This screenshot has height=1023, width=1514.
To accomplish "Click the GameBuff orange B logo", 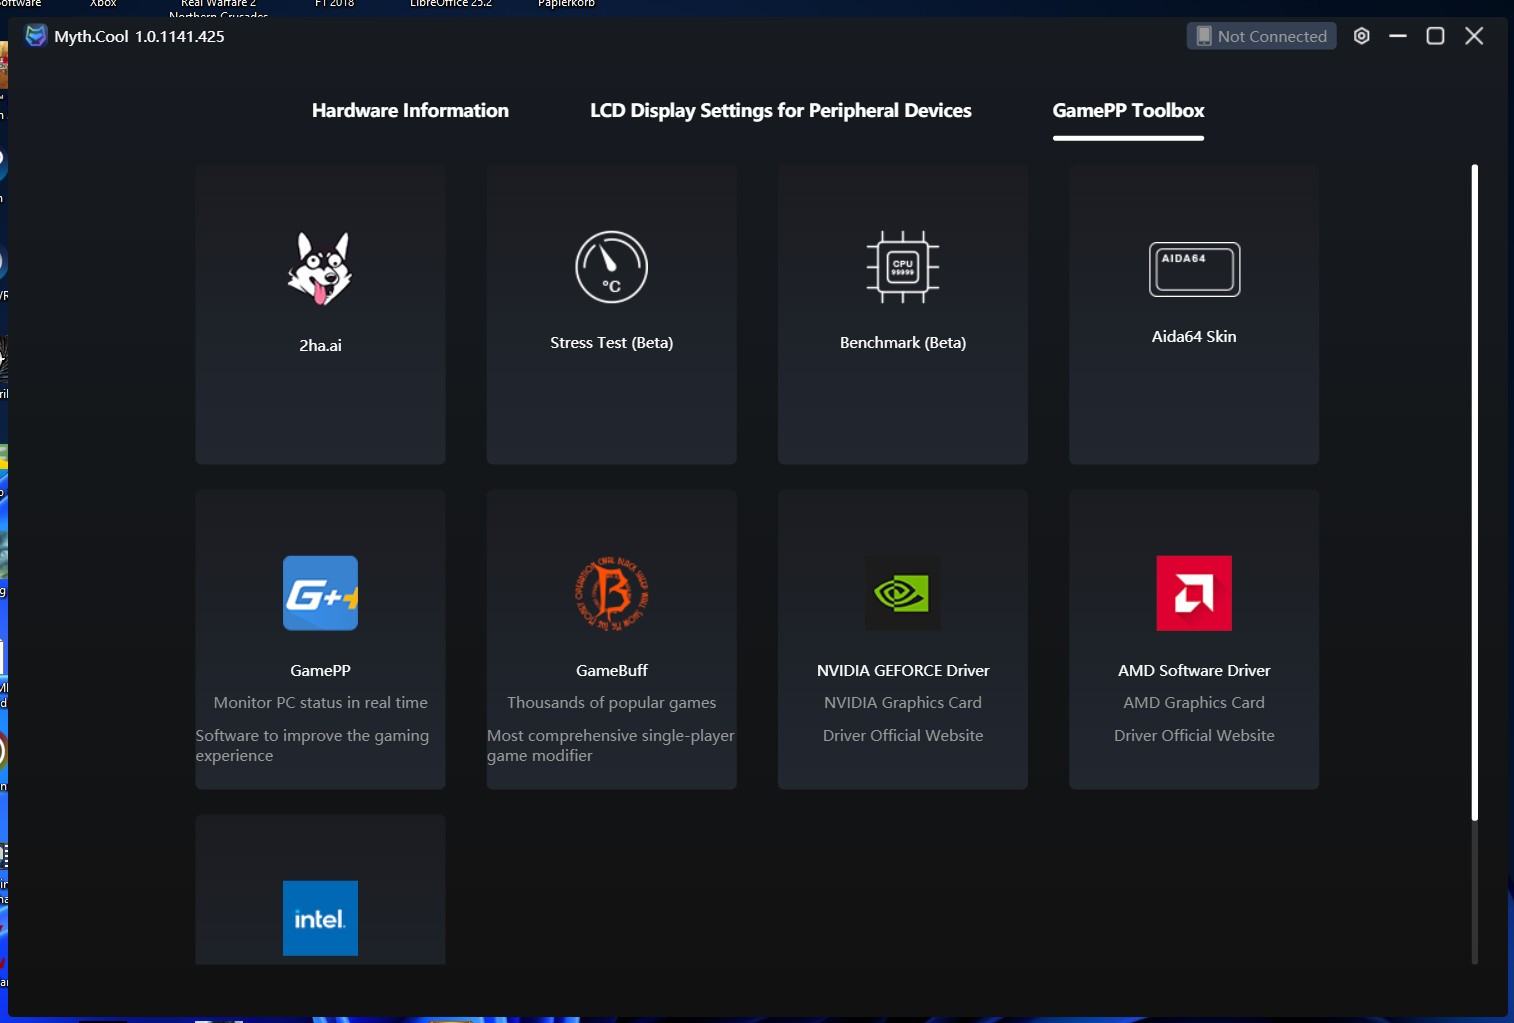I will tap(611, 593).
